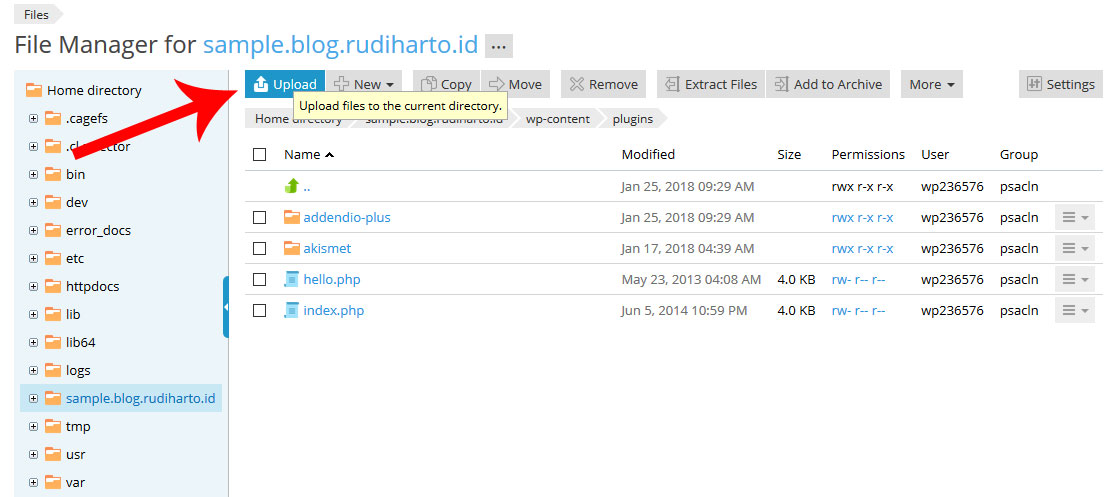Edit permissions of addendio-plus

[862, 217]
